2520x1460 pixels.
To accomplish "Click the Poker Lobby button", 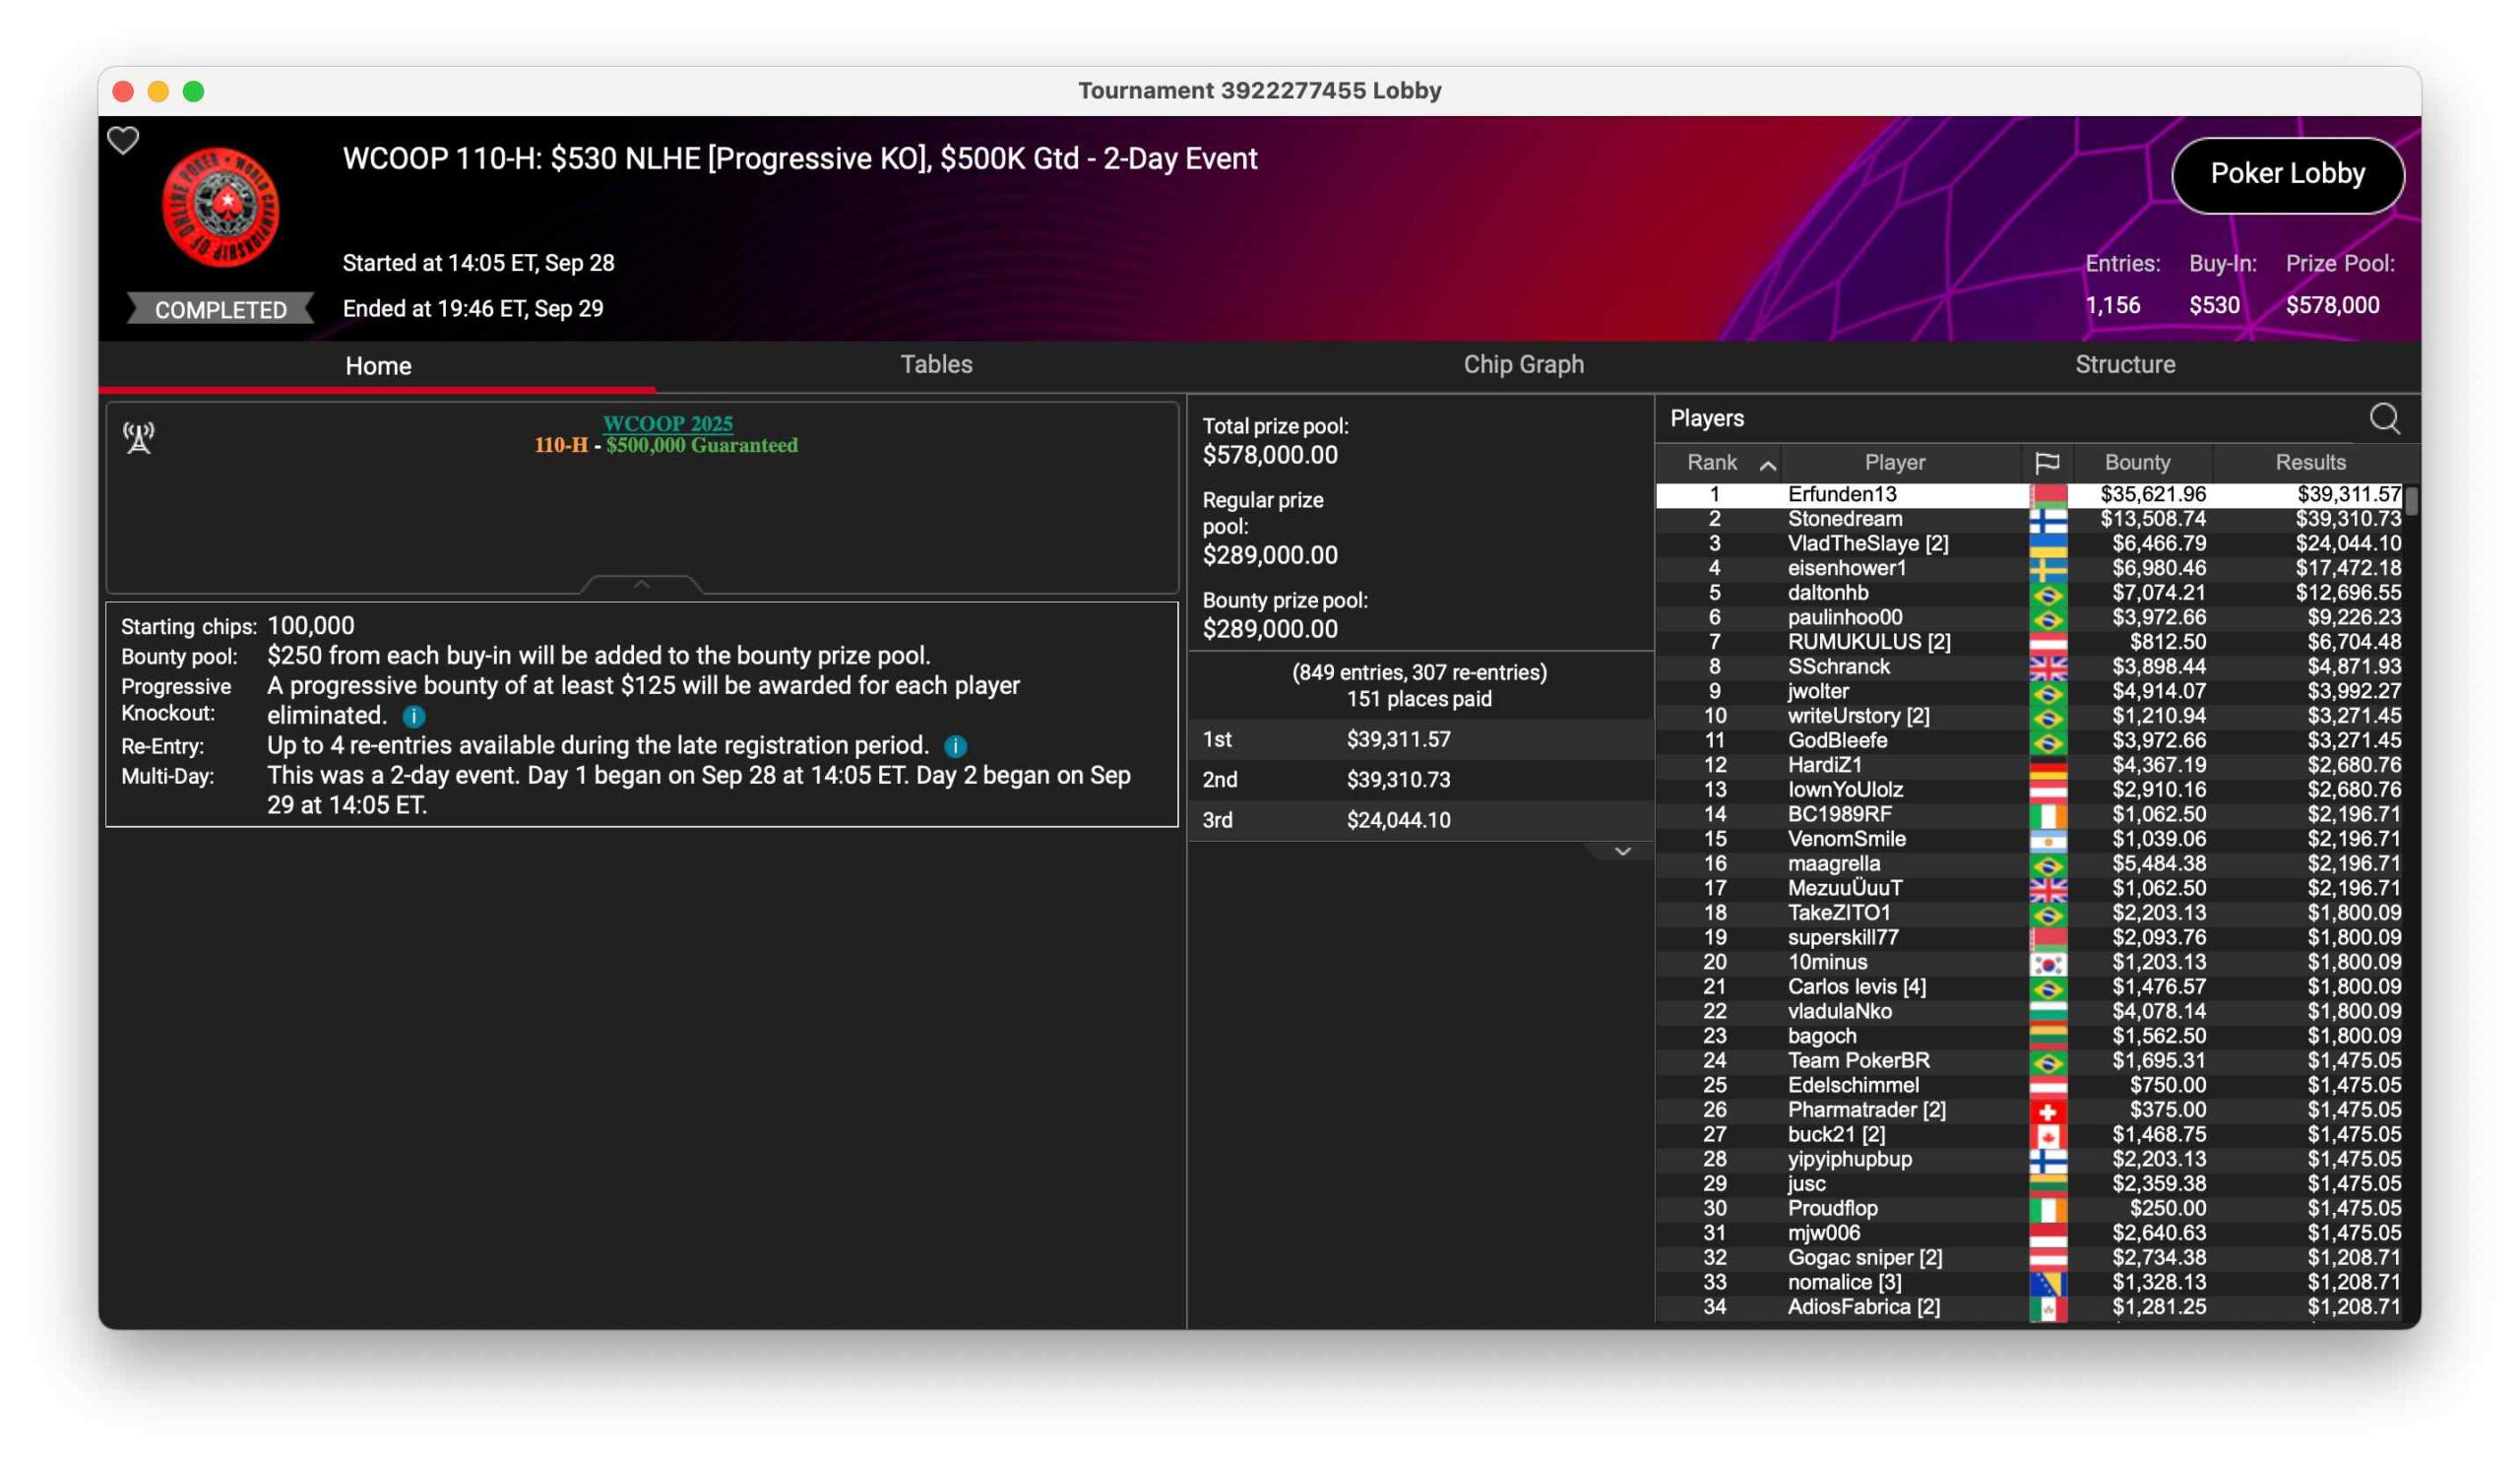I will 2286,174.
